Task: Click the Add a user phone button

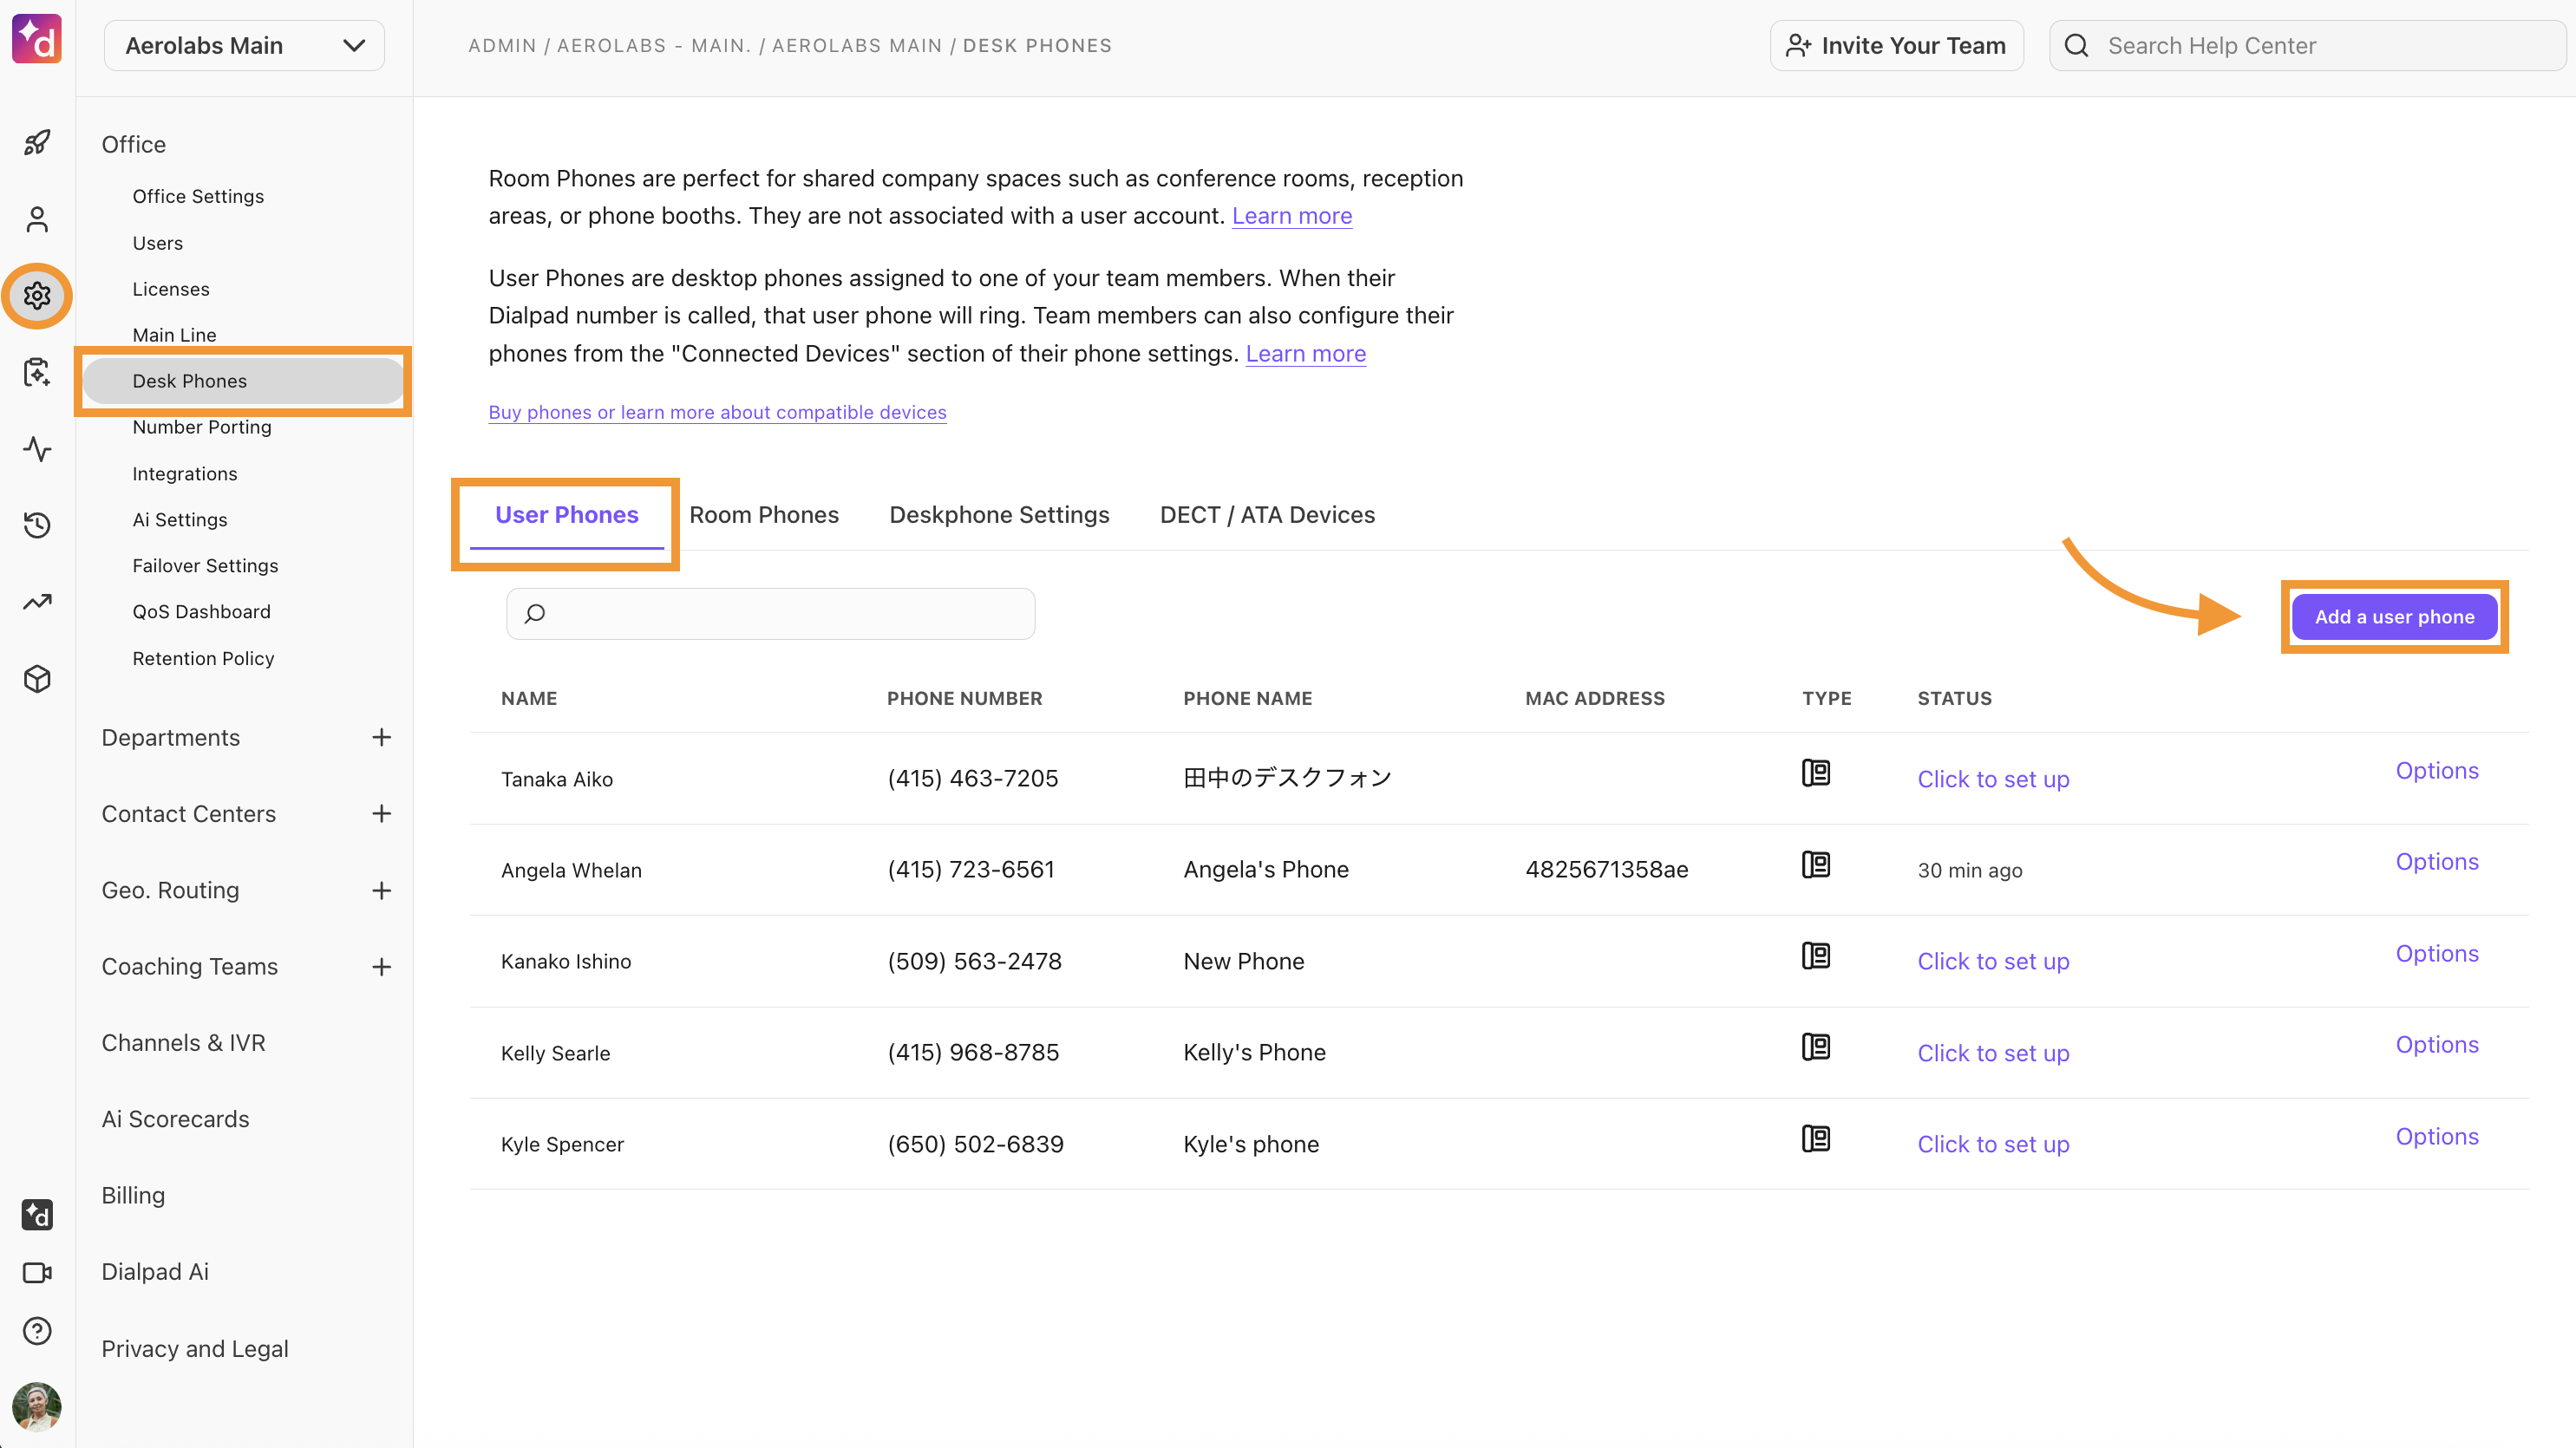Action: pos(2394,617)
